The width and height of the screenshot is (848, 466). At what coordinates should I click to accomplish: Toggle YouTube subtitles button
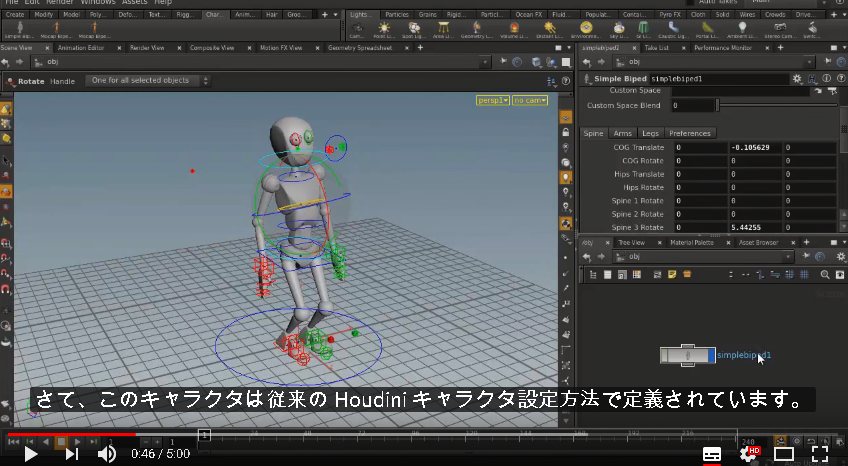[x=712, y=454]
